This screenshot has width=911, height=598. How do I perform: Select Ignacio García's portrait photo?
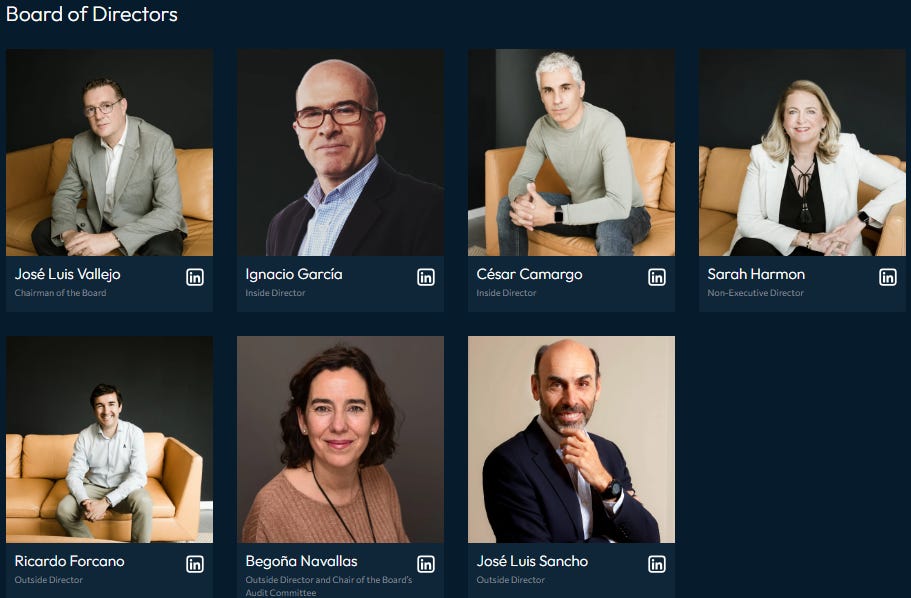click(340, 152)
